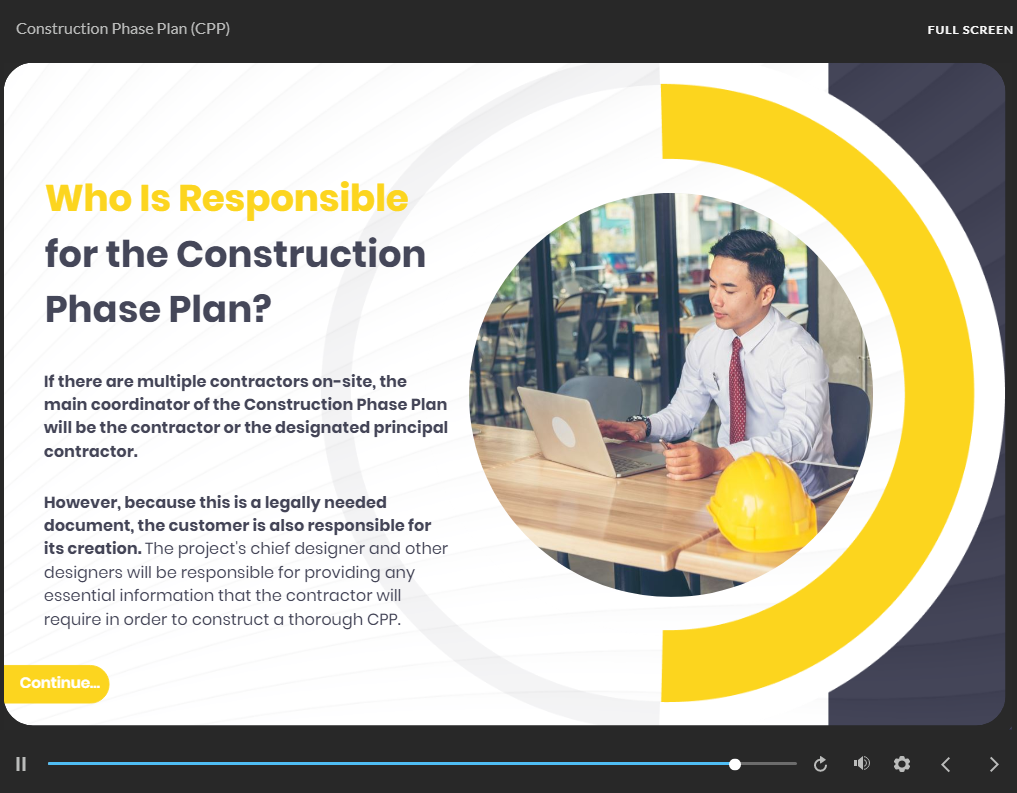Click the man's face in the circular photo

(741, 284)
